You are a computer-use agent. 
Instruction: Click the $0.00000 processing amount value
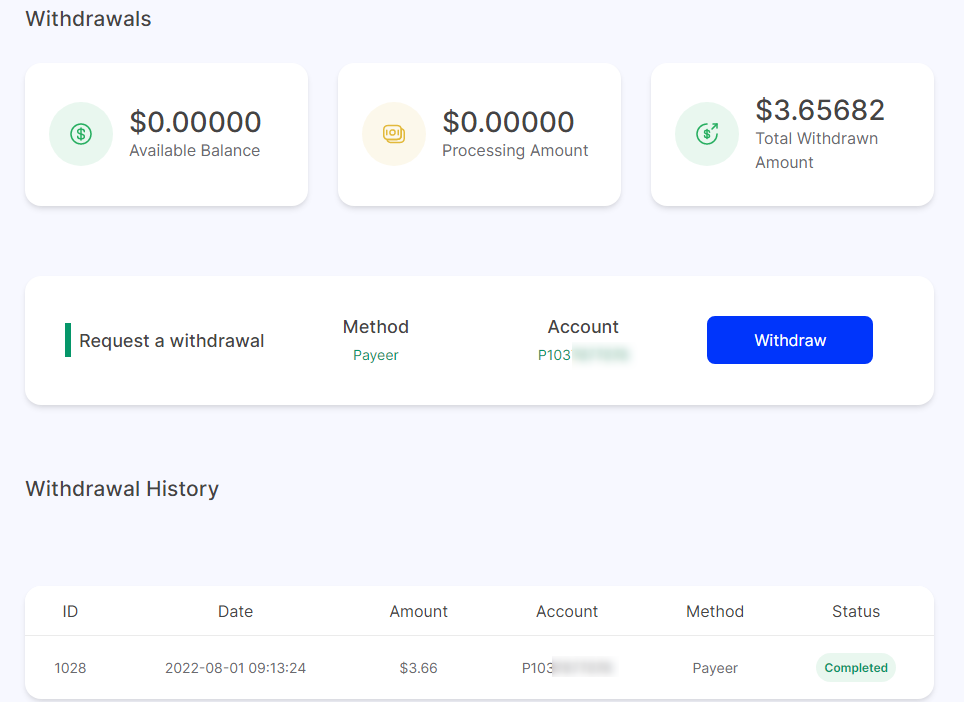pyautogui.click(x=508, y=122)
